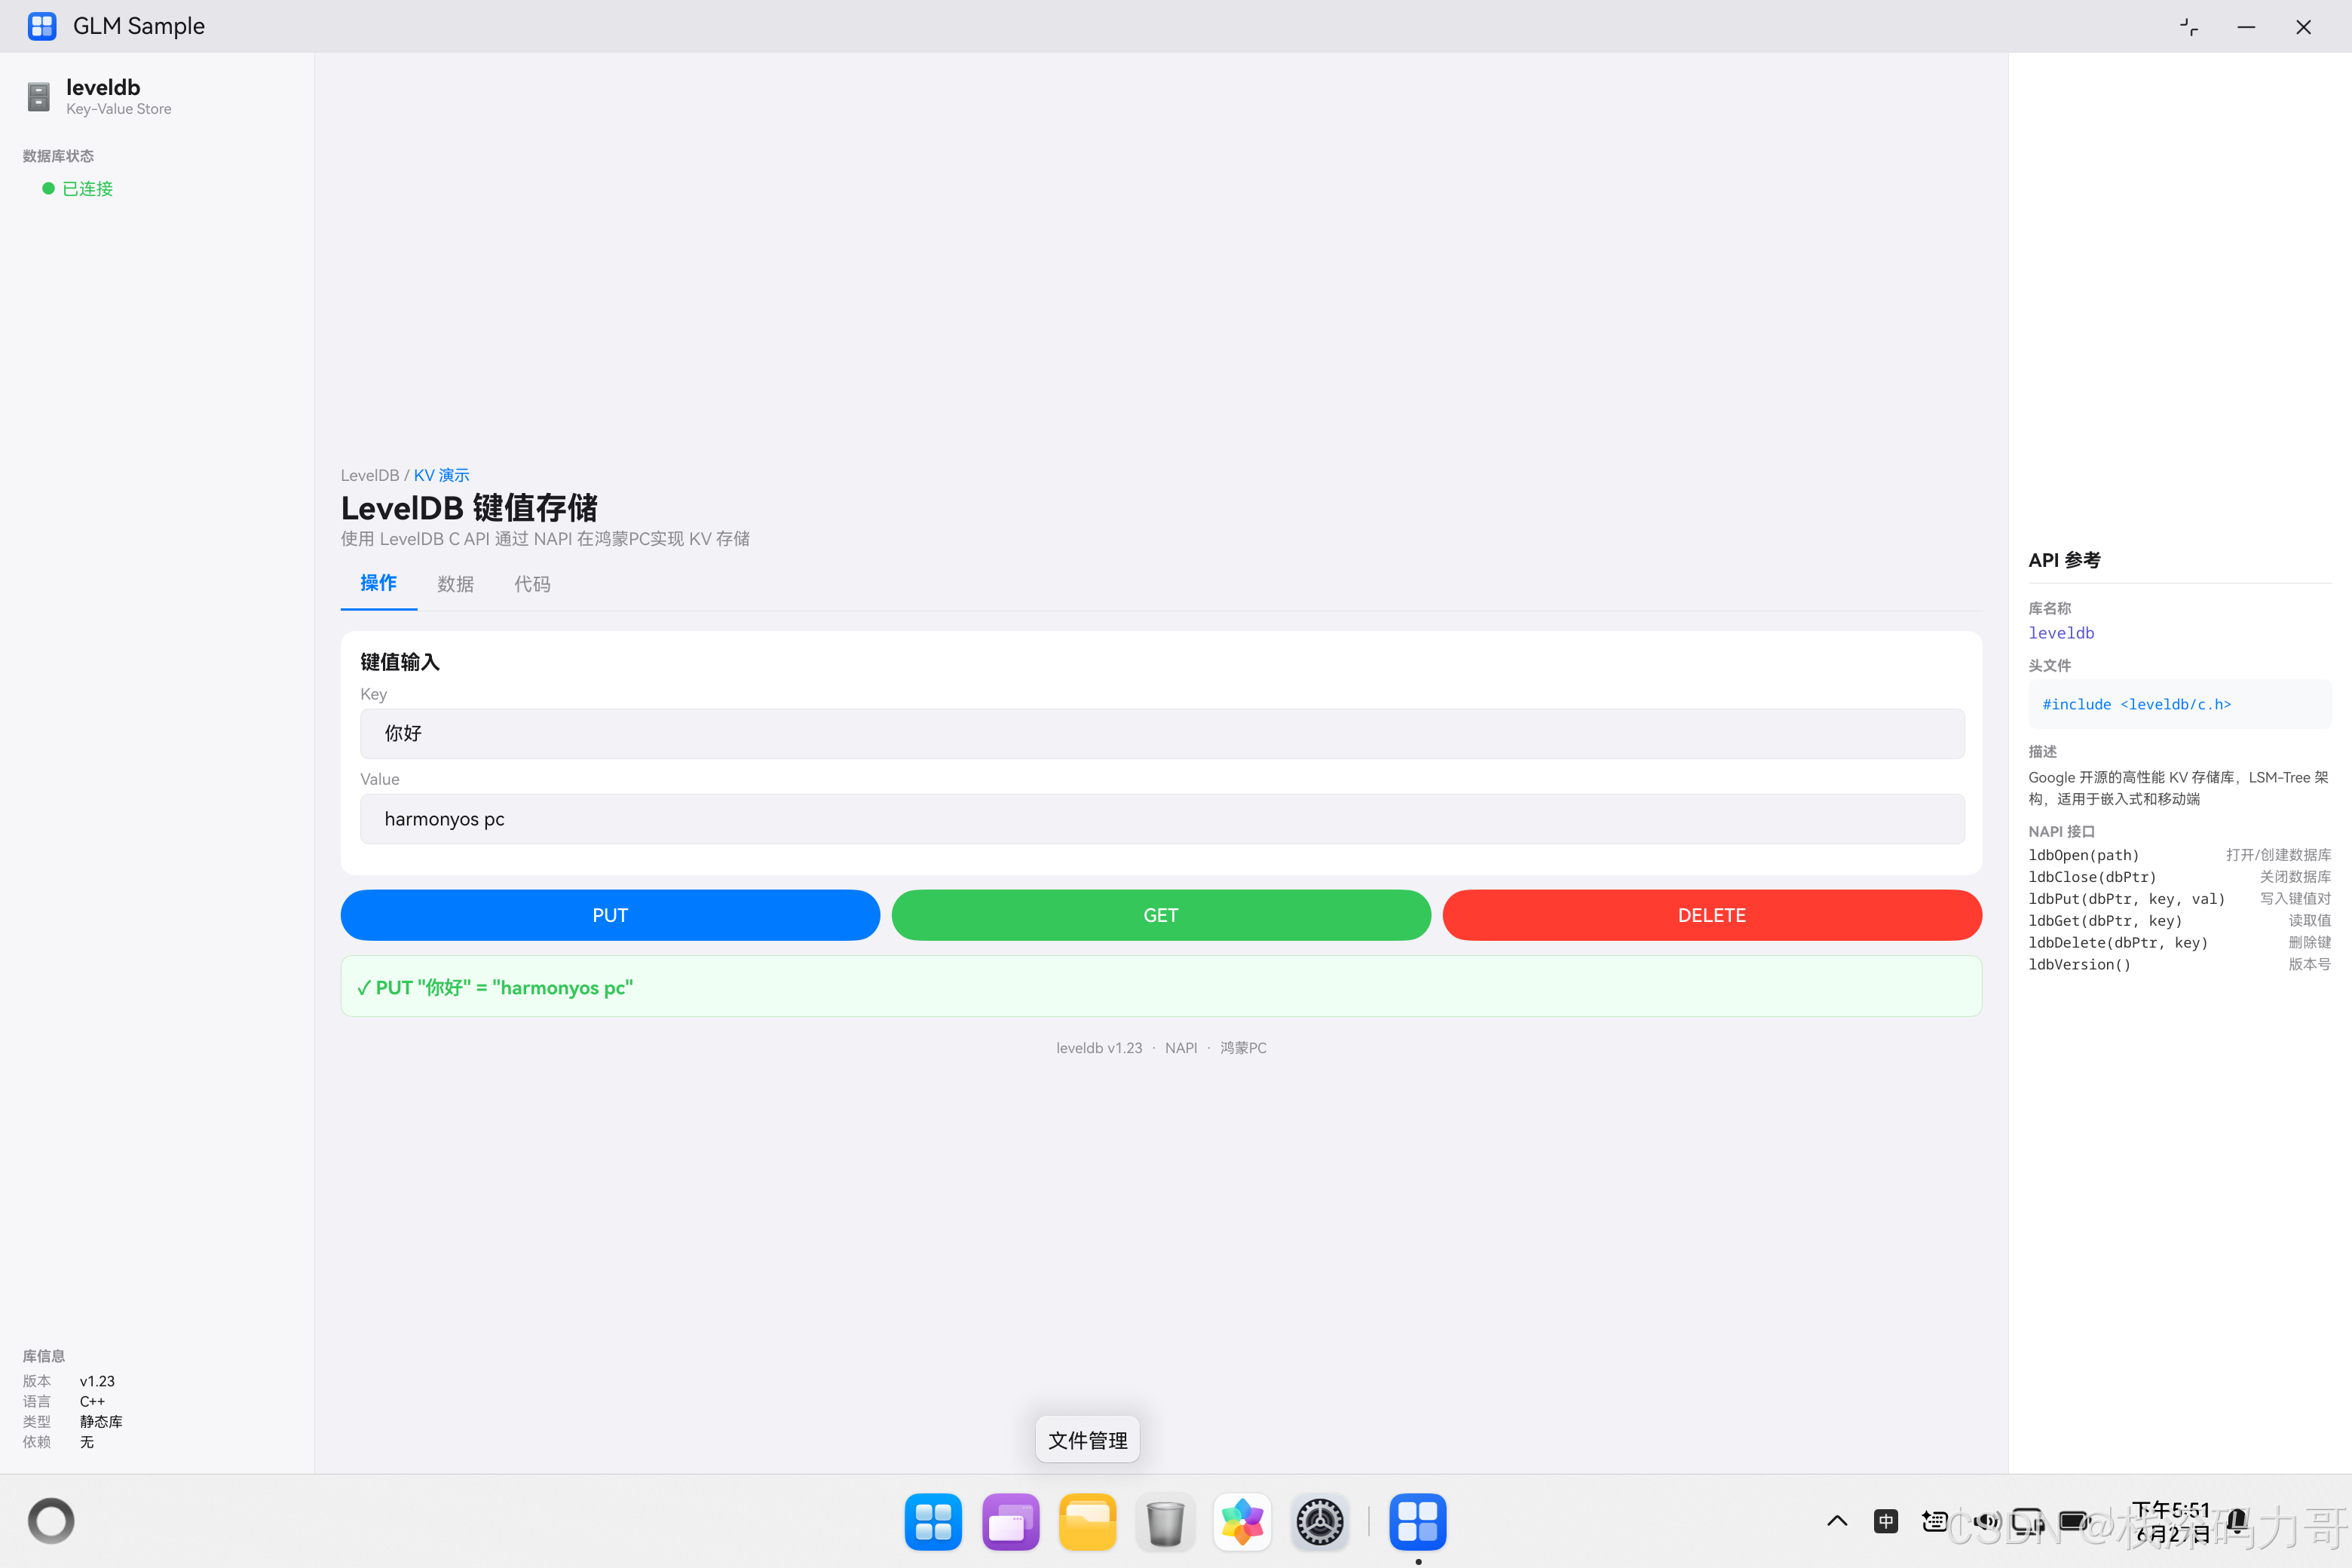
Task: Click the running GLM Sample dock icon
Action: (1417, 1522)
